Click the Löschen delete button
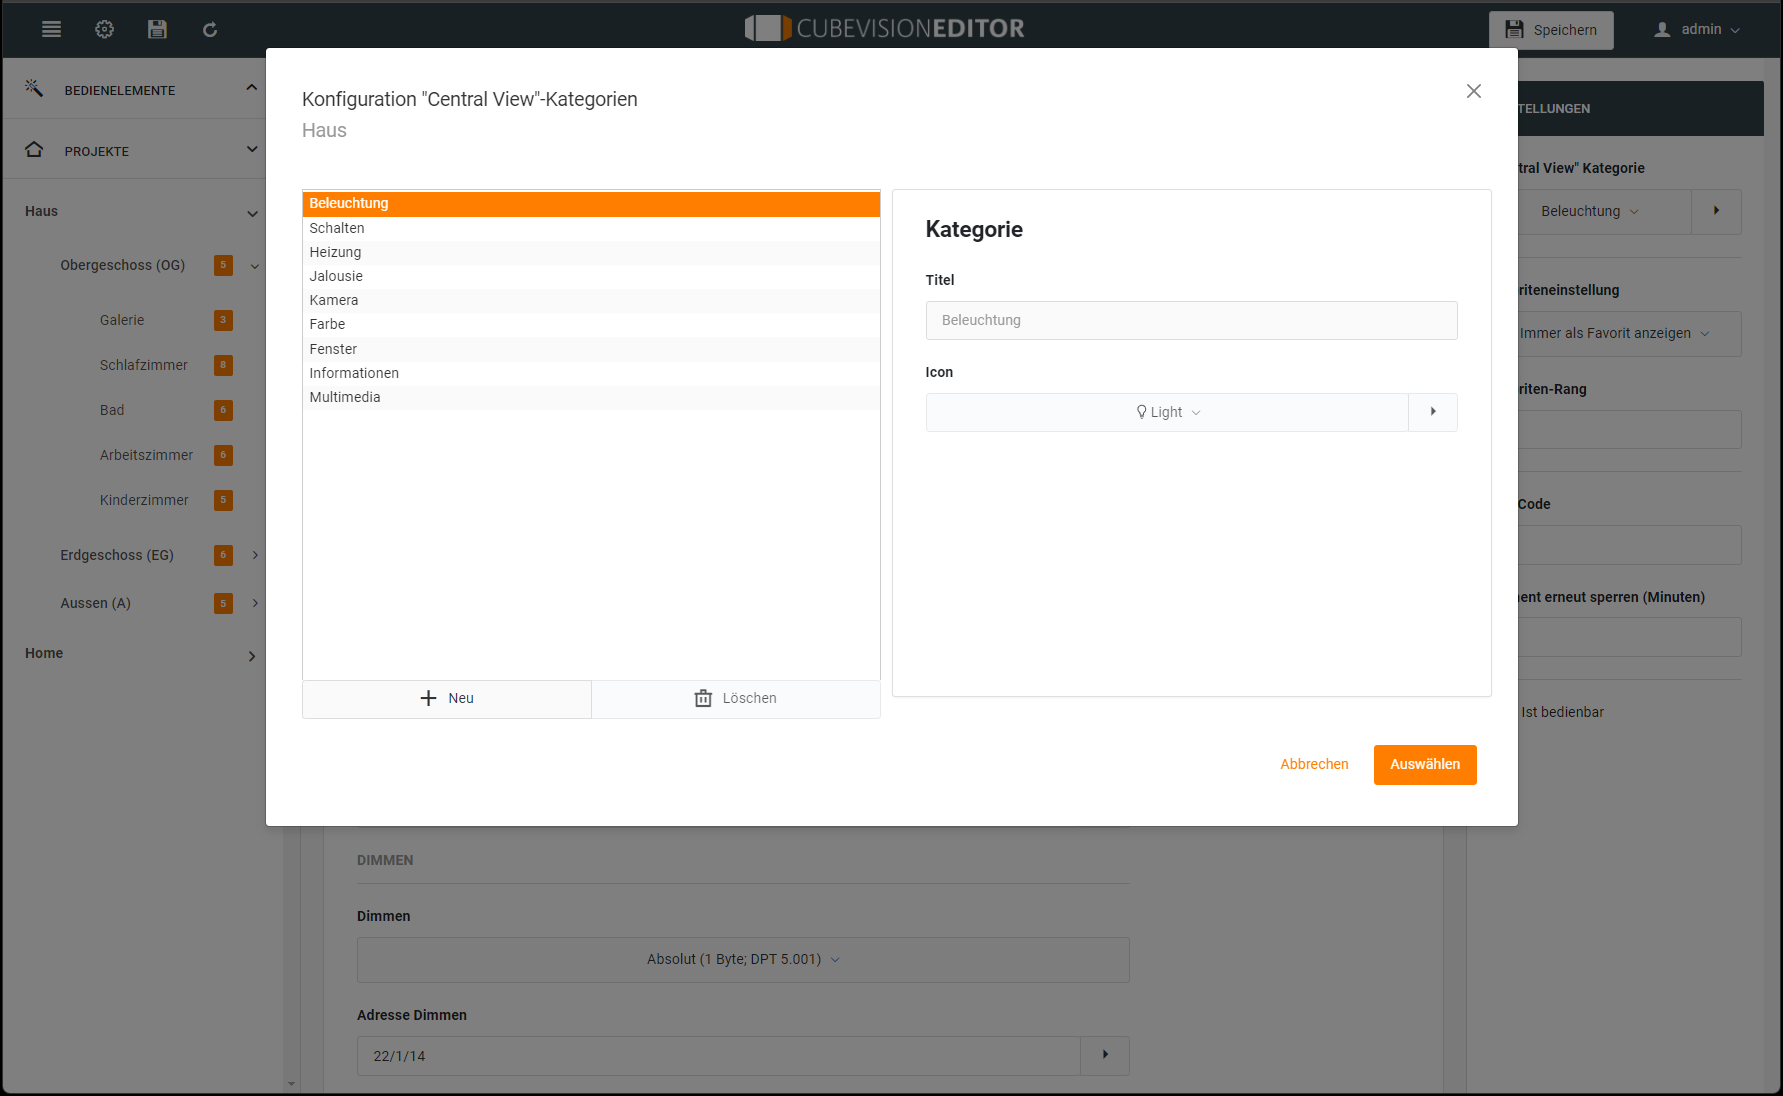Screen dimensions: 1783x1096 pyautogui.click(x=736, y=698)
